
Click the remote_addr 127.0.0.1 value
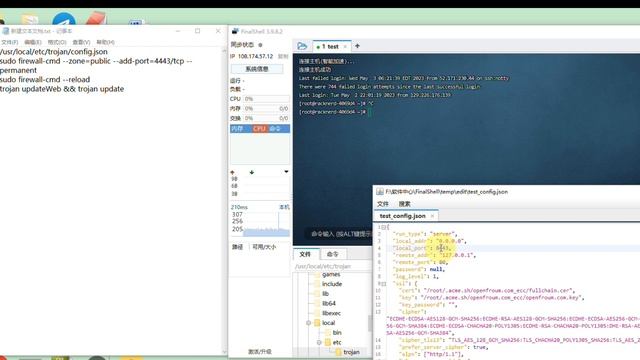coord(457,255)
